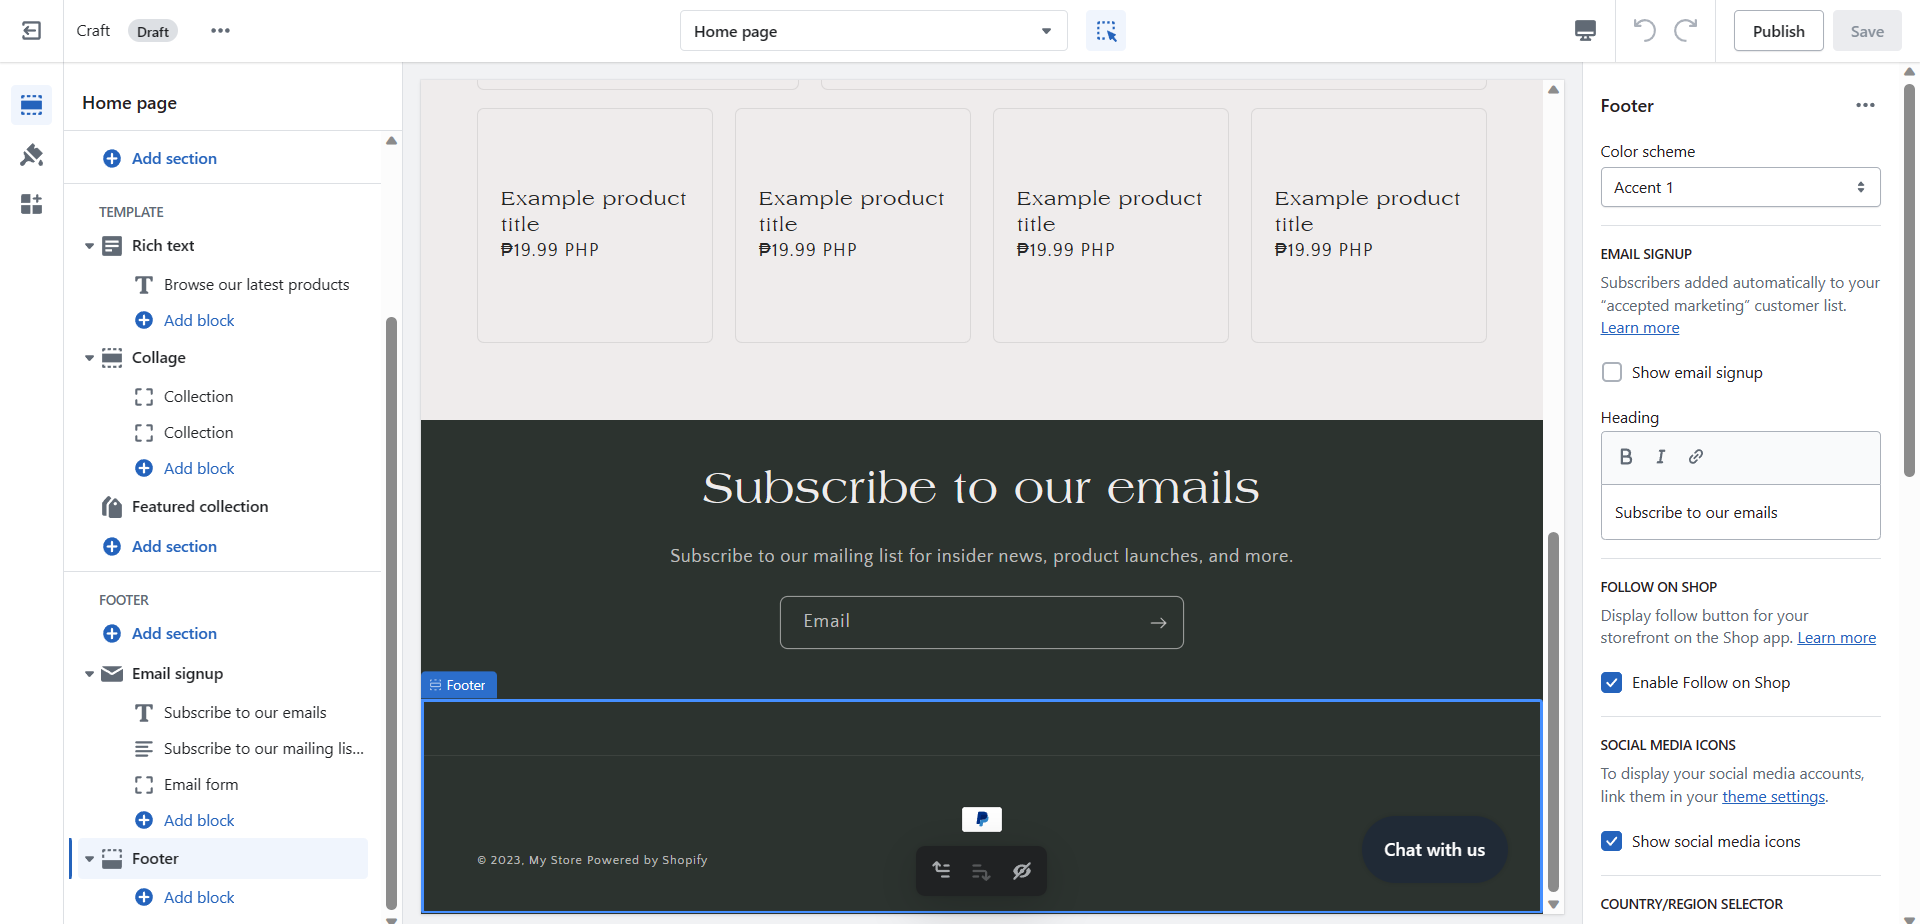Apply bold in the Heading editor
Image resolution: width=1920 pixels, height=924 pixels.
1626,457
